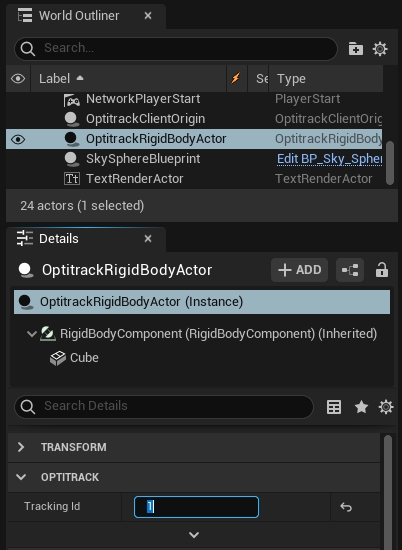
Task: Toggle favorites star filter in Details
Action: (361, 407)
